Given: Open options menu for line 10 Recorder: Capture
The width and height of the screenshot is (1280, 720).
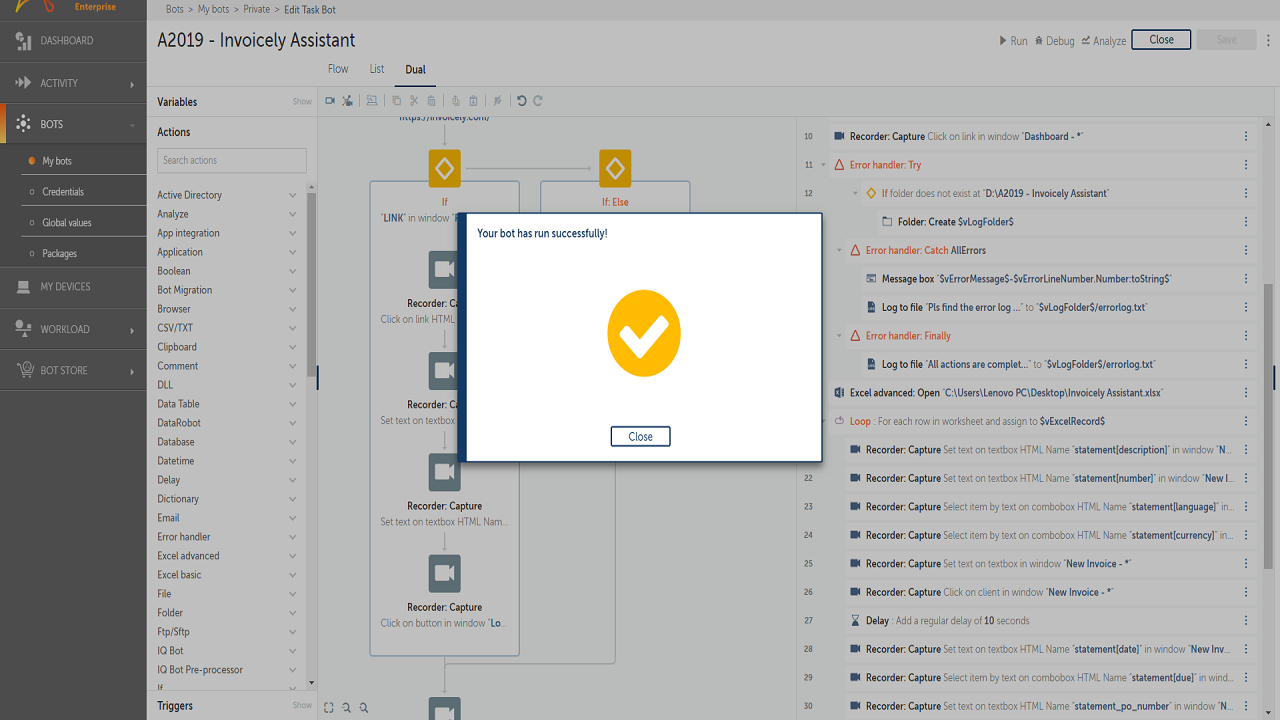Looking at the screenshot, I should 1246,137.
